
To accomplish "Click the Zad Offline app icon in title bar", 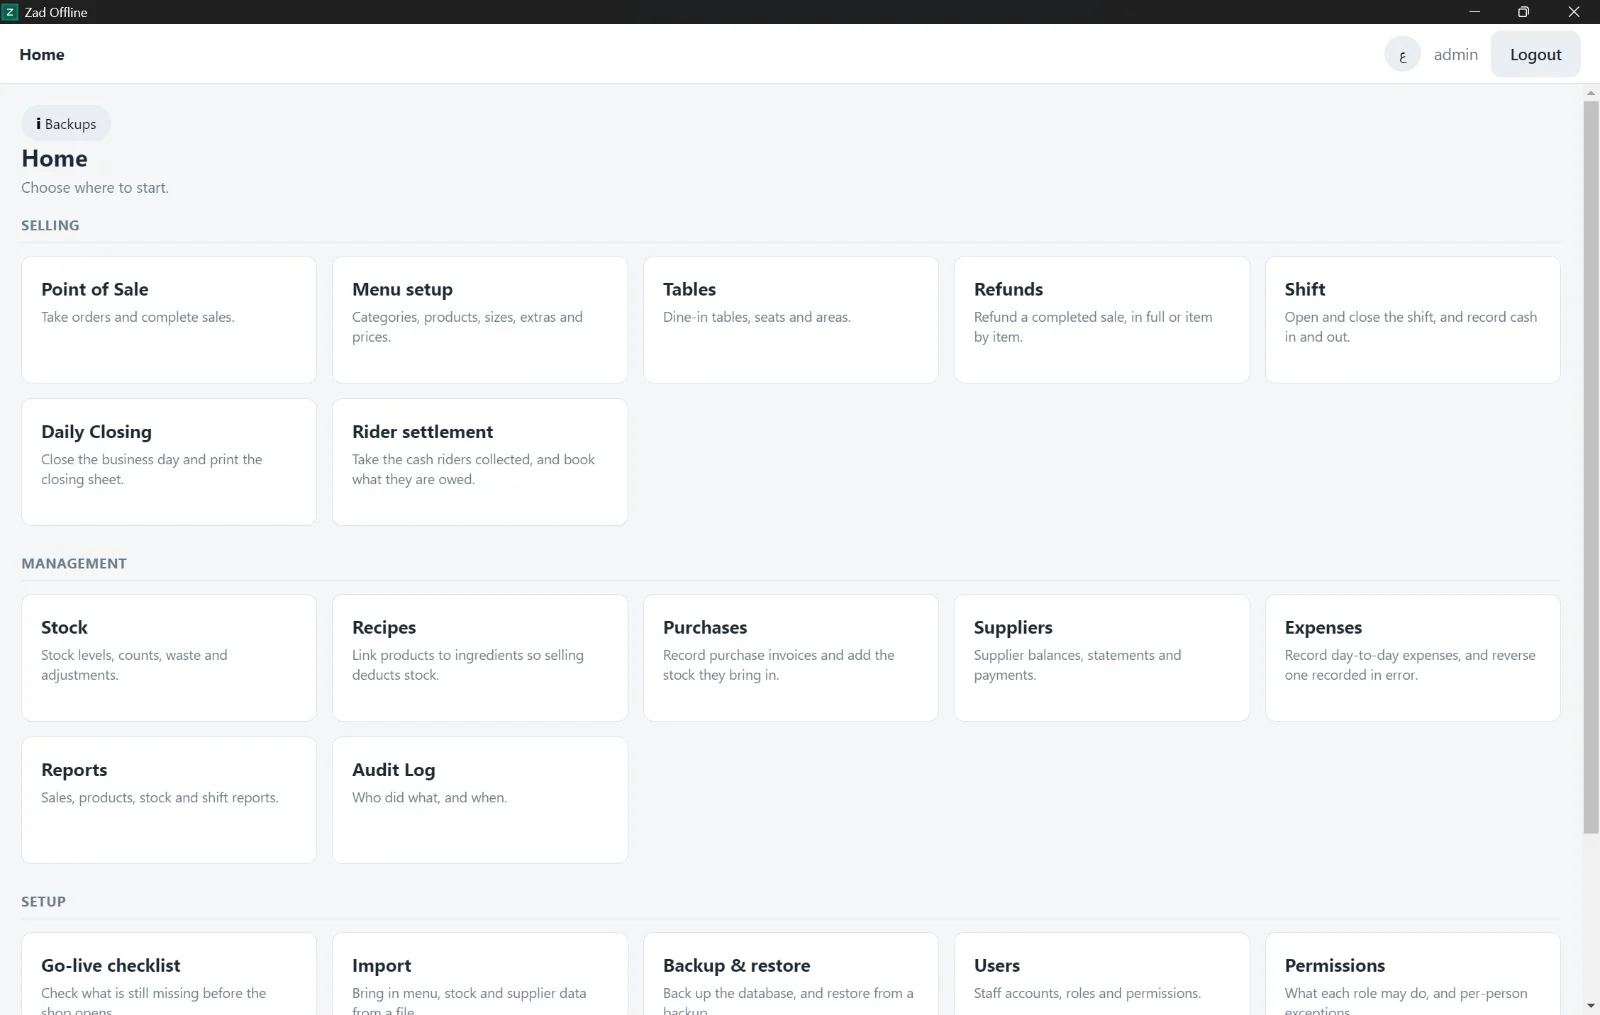I will 10,12.
